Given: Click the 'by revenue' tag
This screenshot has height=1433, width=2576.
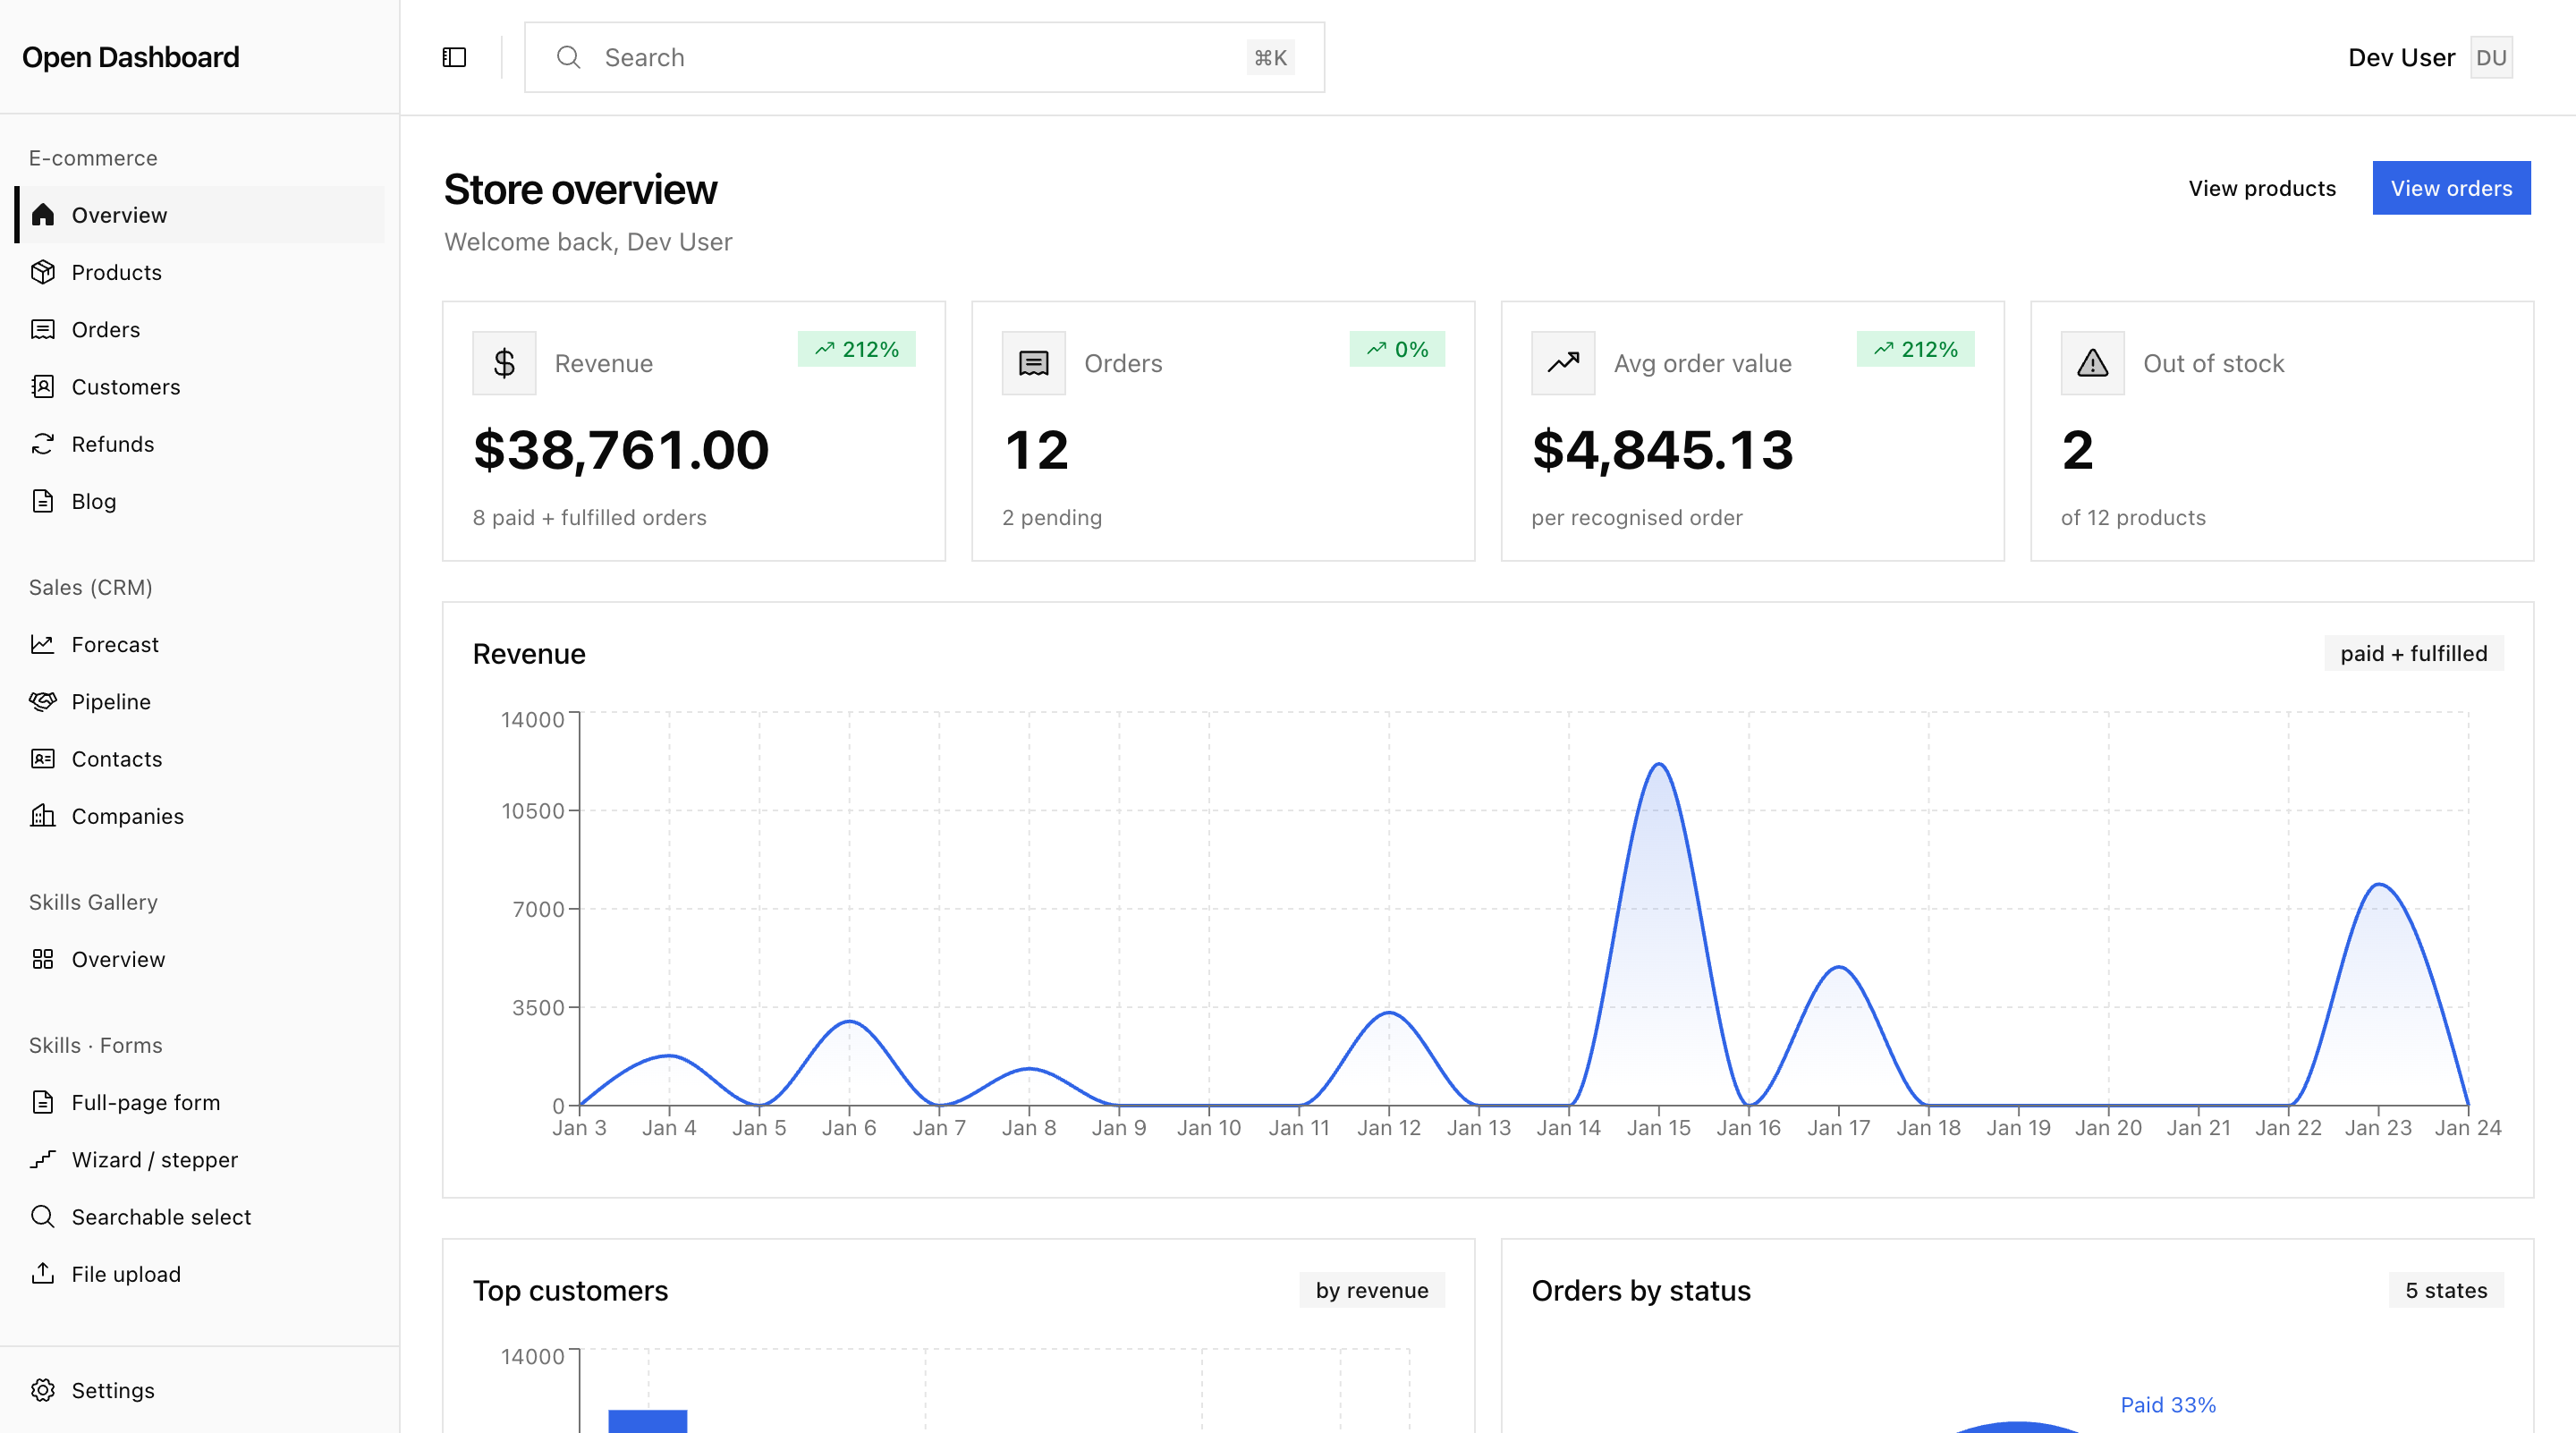Looking at the screenshot, I should point(1372,1290).
